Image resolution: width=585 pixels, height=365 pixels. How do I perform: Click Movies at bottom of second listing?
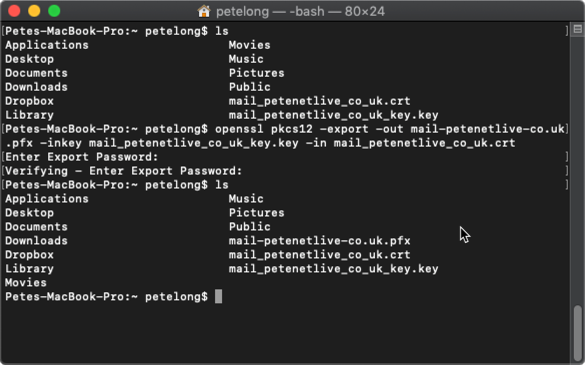[26, 283]
